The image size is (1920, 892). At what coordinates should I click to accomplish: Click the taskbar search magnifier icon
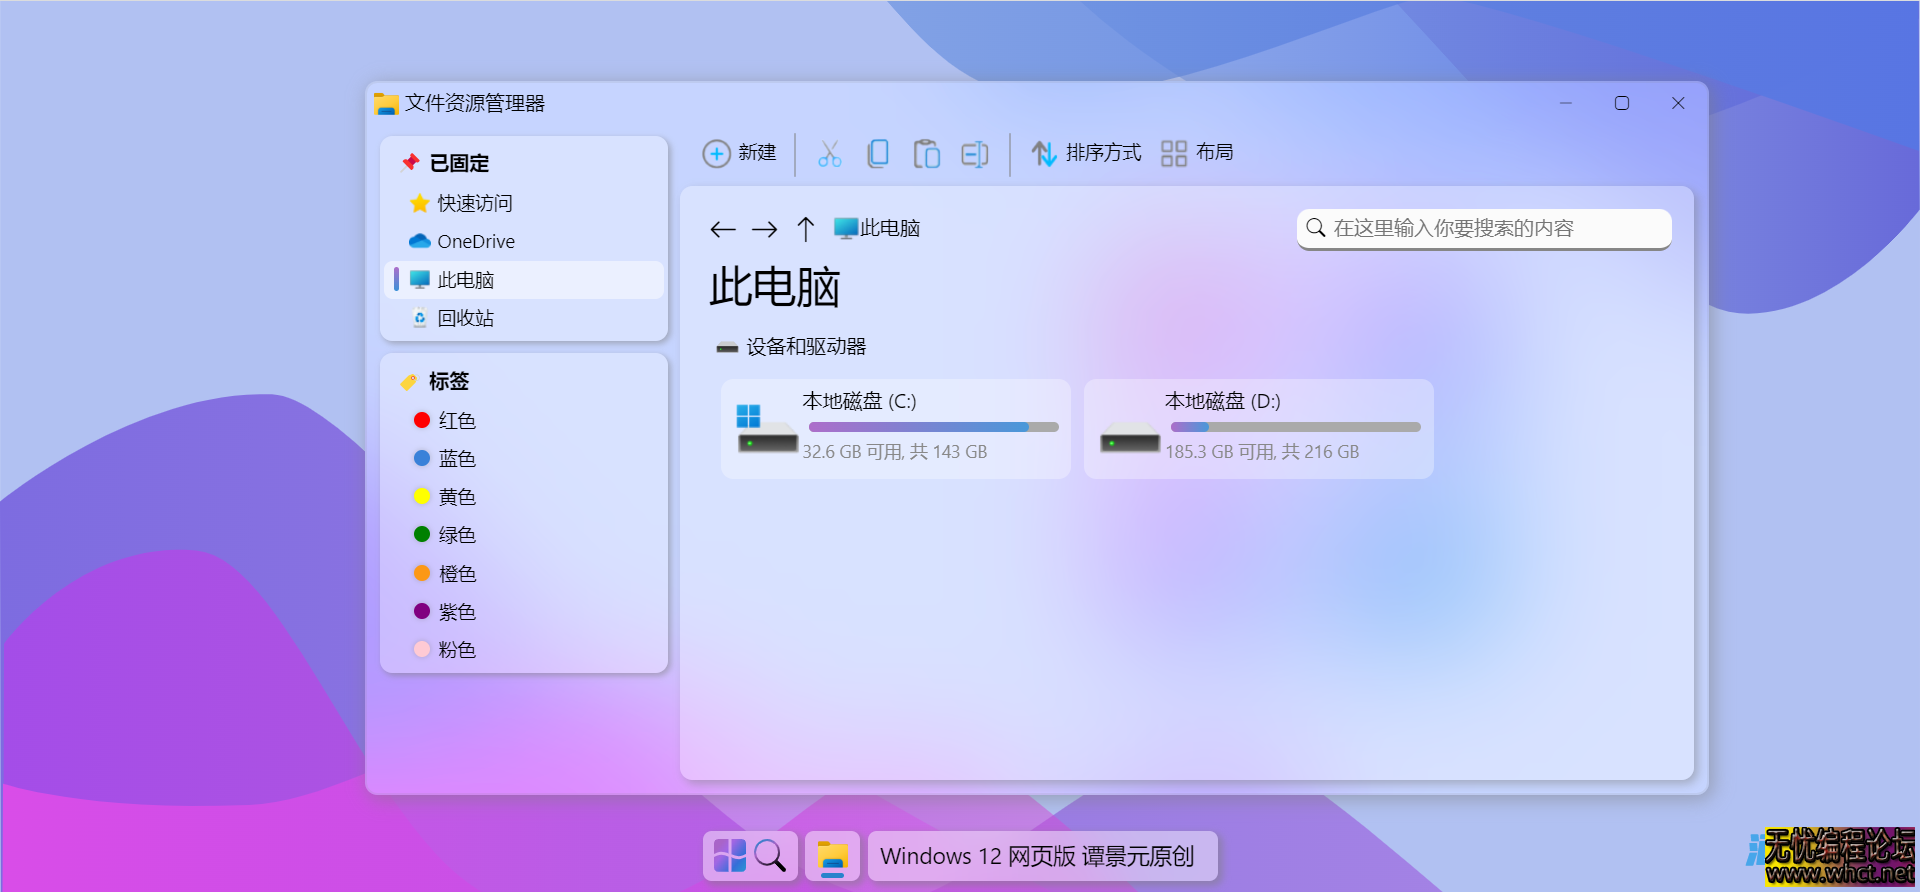[x=770, y=856]
